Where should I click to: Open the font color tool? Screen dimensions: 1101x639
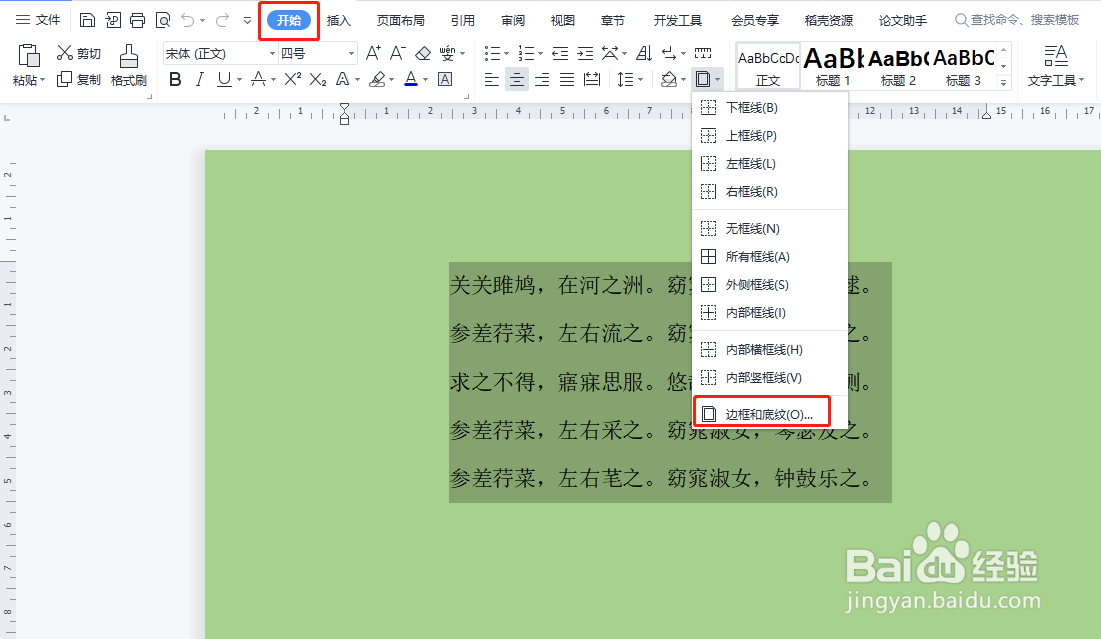pos(411,78)
